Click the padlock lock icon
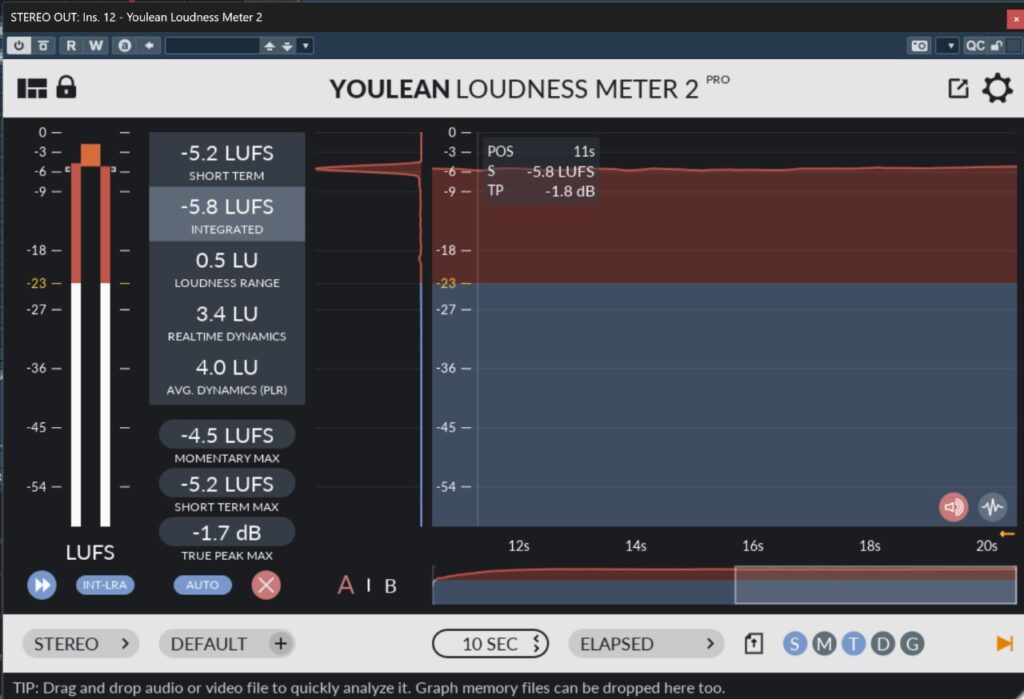 pyautogui.click(x=66, y=88)
